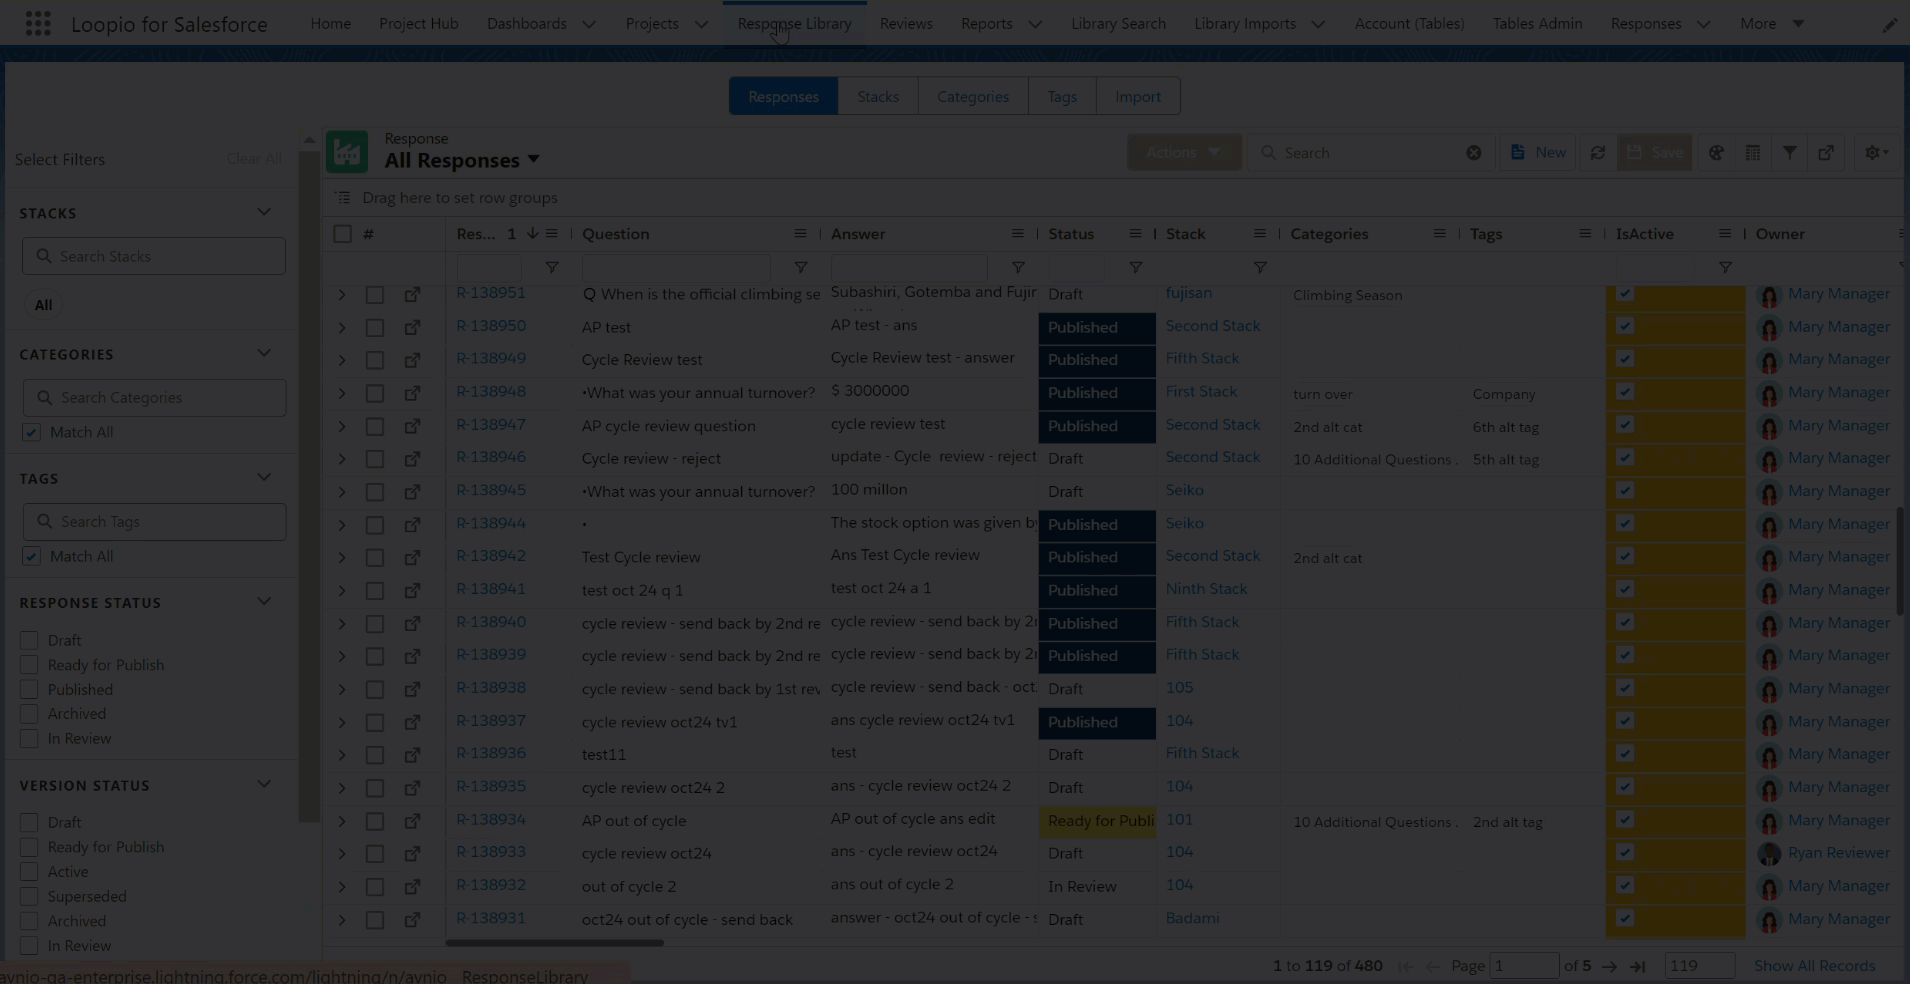Viewport: 1910px width, 984px height.
Task: Select the header select-all checkbox
Action: 343,234
